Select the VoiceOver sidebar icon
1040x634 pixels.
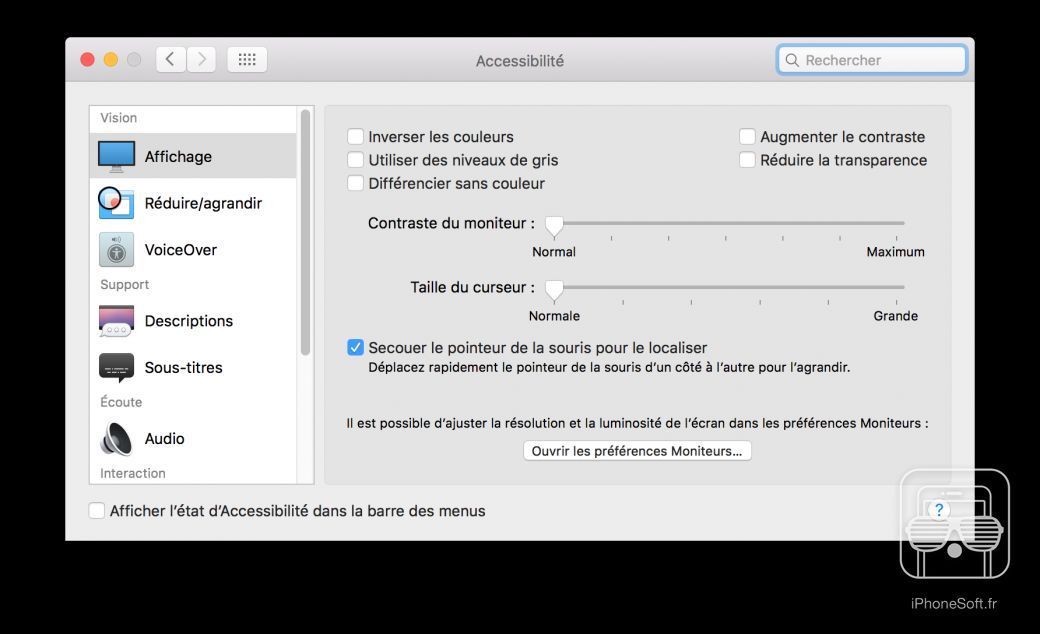[116, 249]
